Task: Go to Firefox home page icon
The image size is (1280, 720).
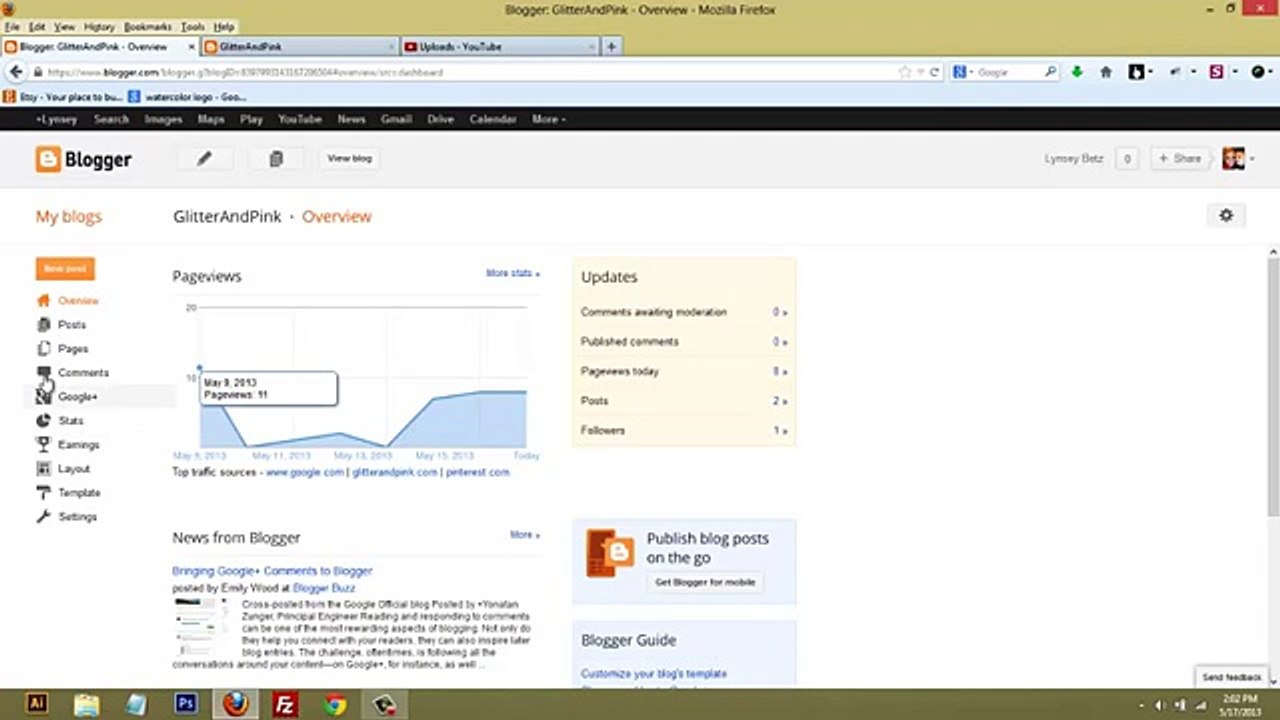Action: click(x=1106, y=72)
